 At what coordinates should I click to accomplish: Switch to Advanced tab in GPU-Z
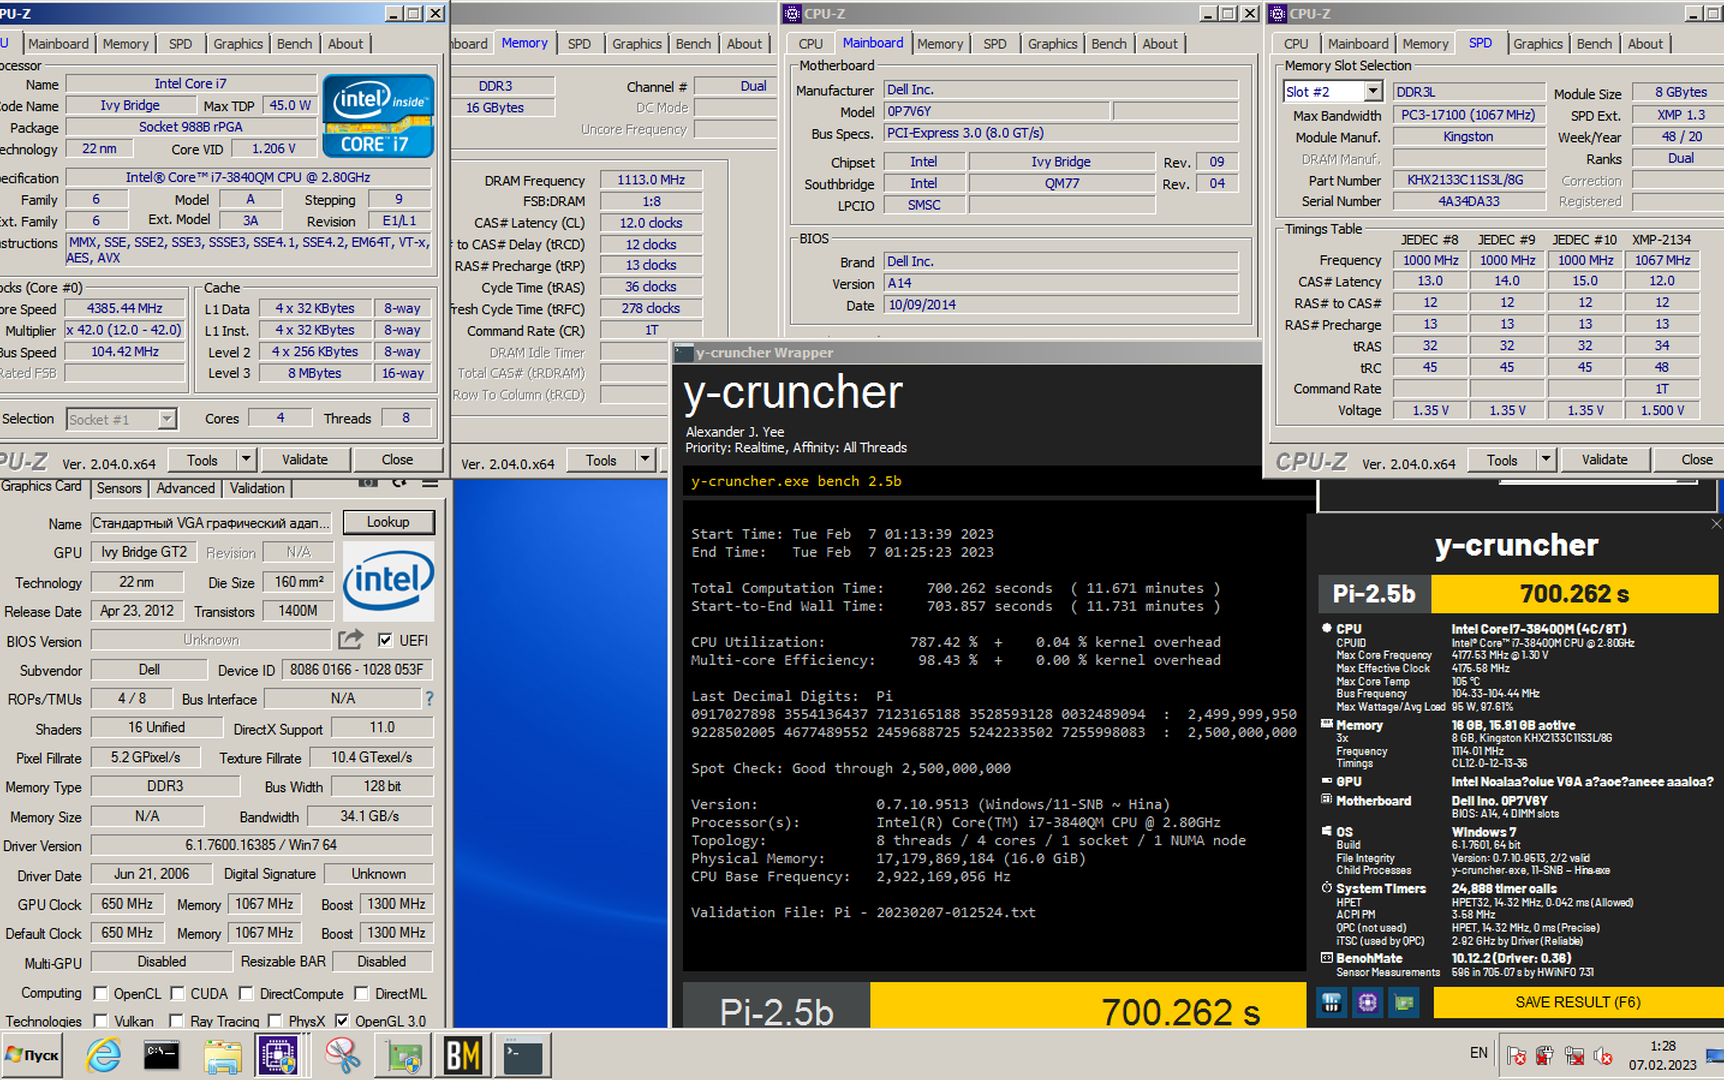185,488
